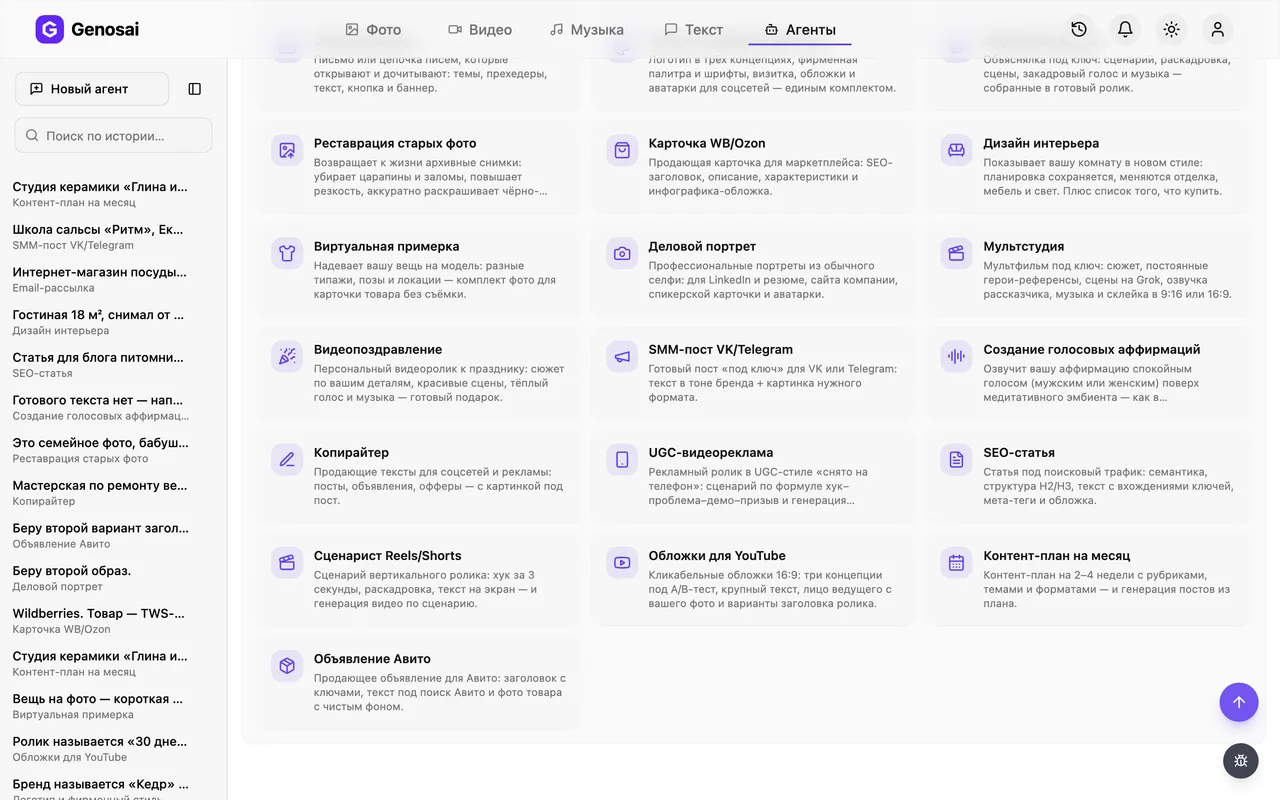Open the Деловой портрет agent title

click(702, 246)
